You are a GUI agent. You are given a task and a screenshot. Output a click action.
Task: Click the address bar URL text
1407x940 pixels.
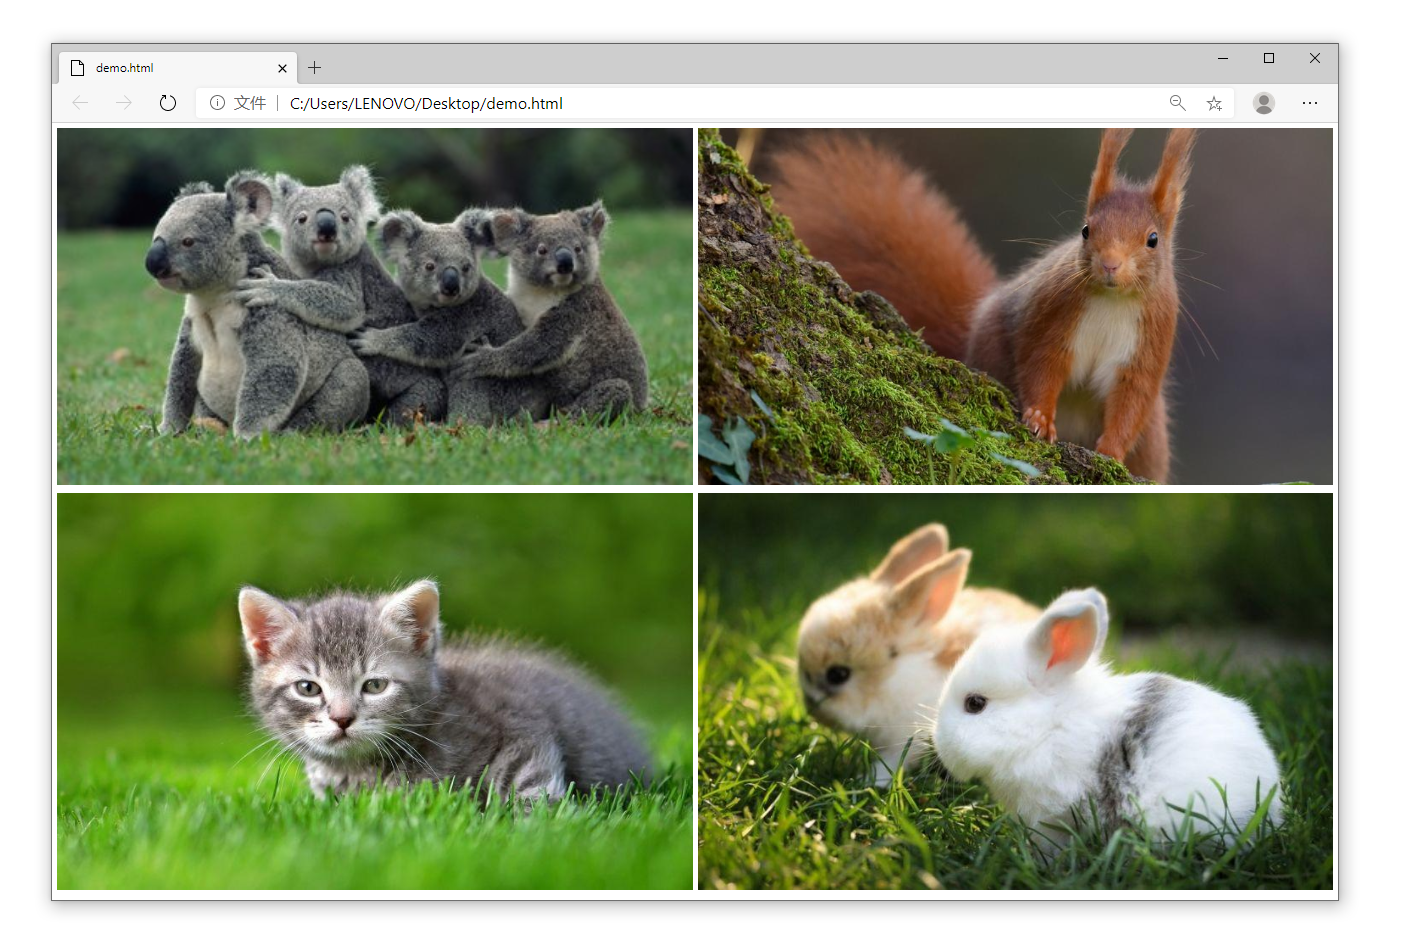click(x=426, y=103)
